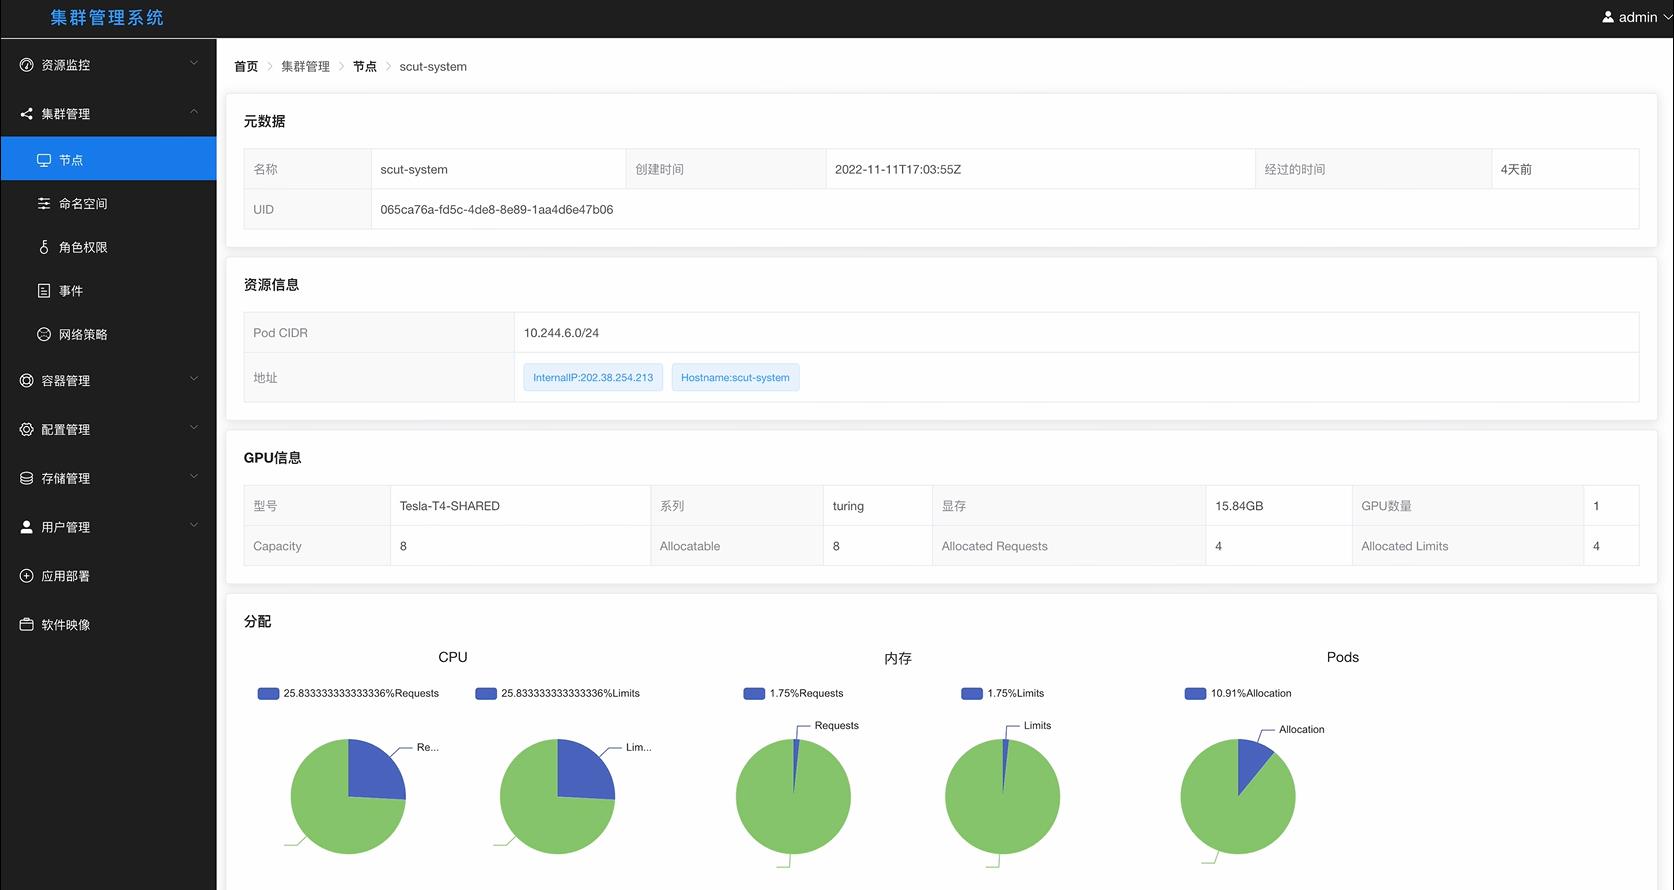Toggle the Pods Allocation legend series
Image resolution: width=1674 pixels, height=890 pixels.
[x=1237, y=694]
